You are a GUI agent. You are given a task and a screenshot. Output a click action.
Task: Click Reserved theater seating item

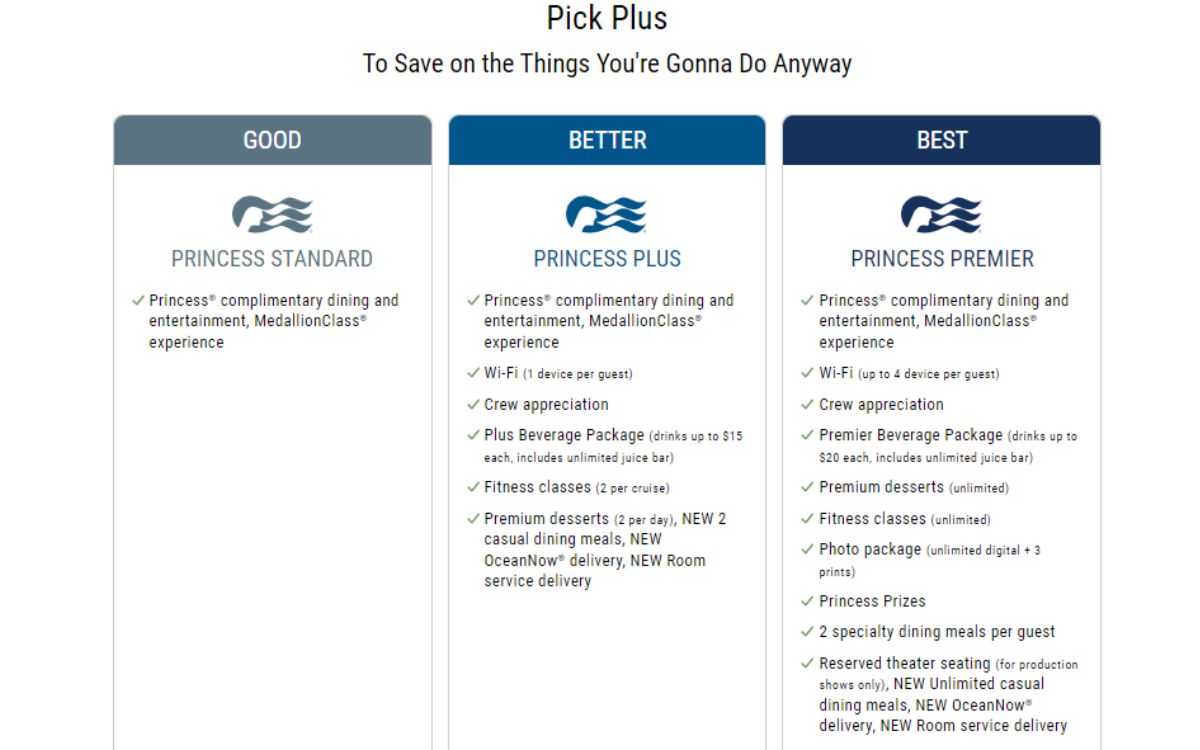(x=948, y=694)
